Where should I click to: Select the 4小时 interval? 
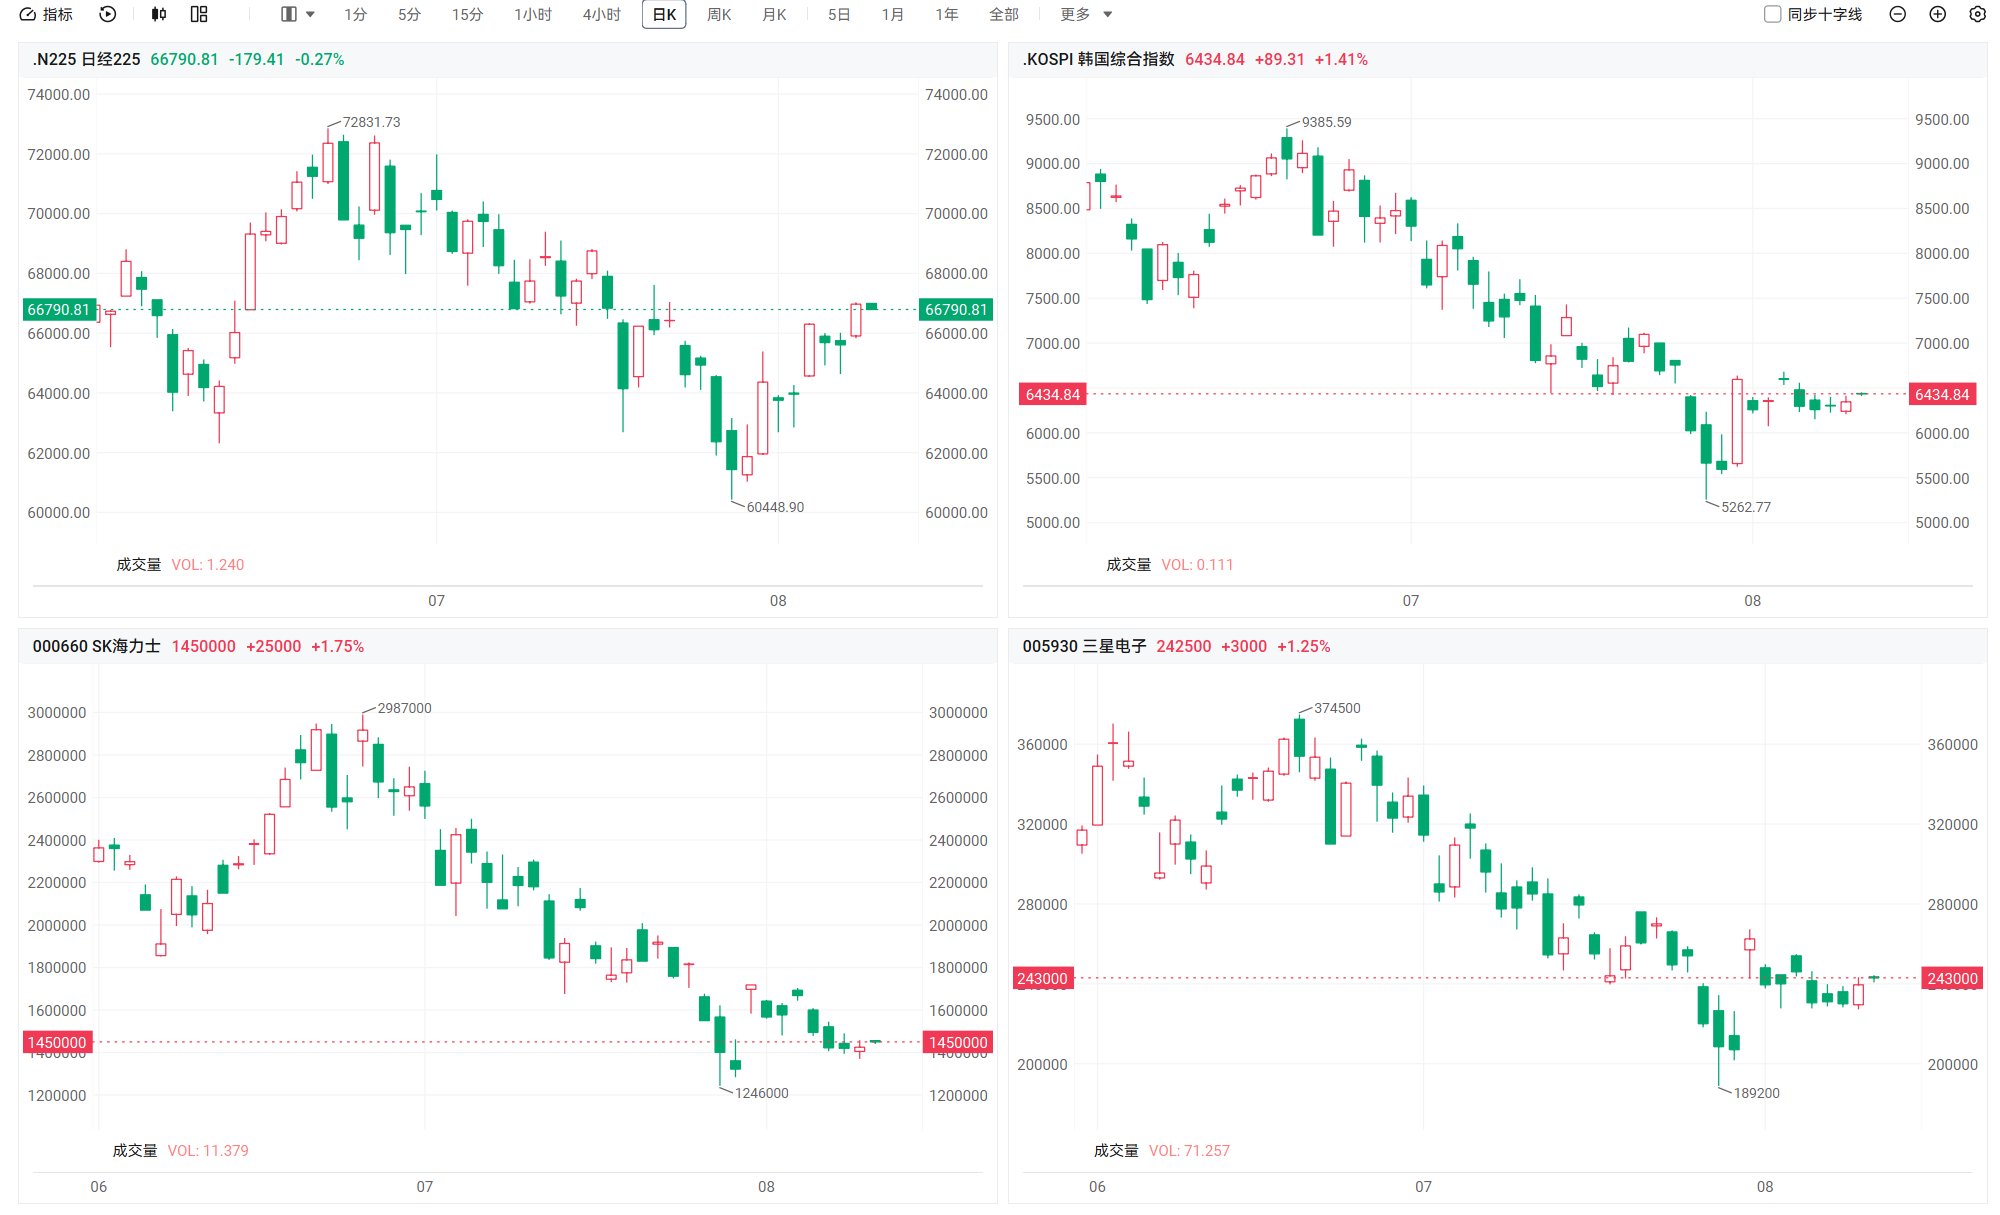click(602, 14)
